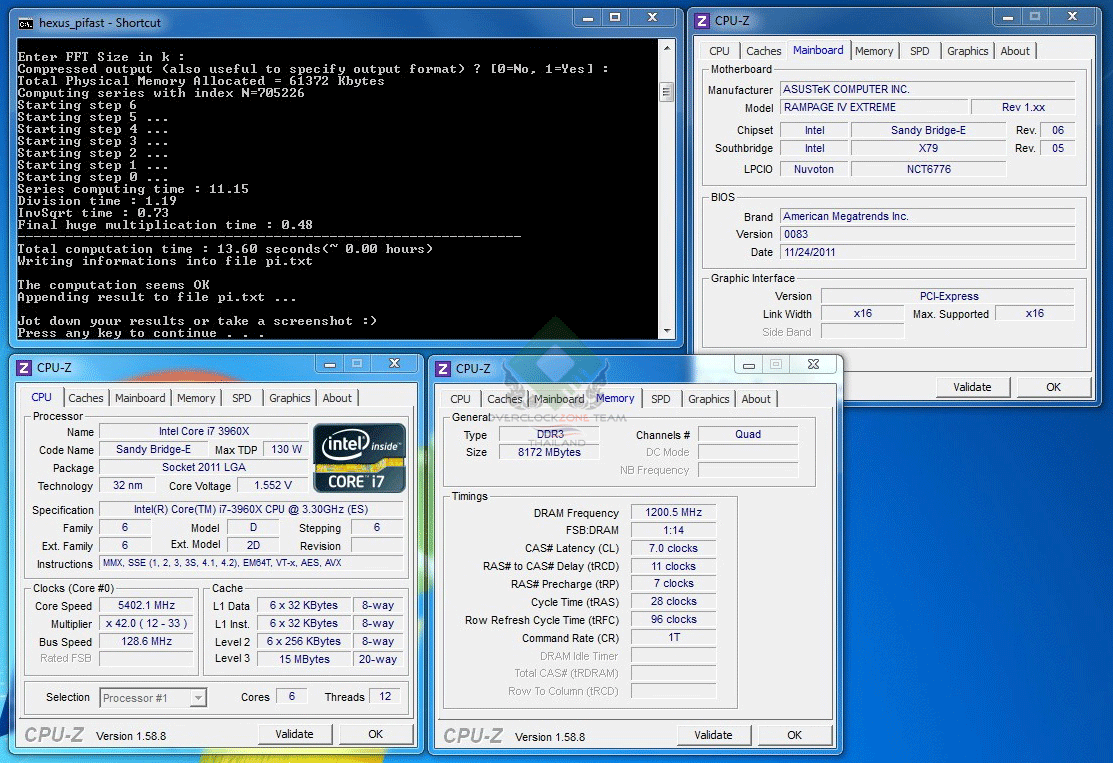
Task: Click OK in the Memory window
Action: 794,735
